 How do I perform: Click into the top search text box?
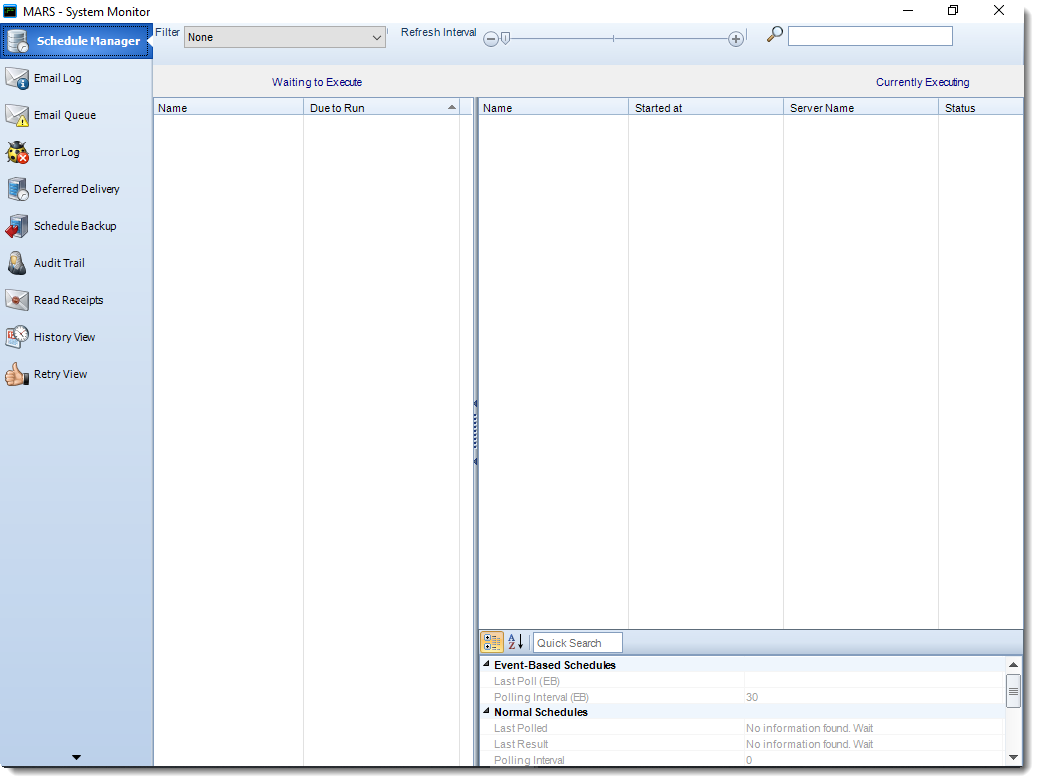[x=870, y=36]
